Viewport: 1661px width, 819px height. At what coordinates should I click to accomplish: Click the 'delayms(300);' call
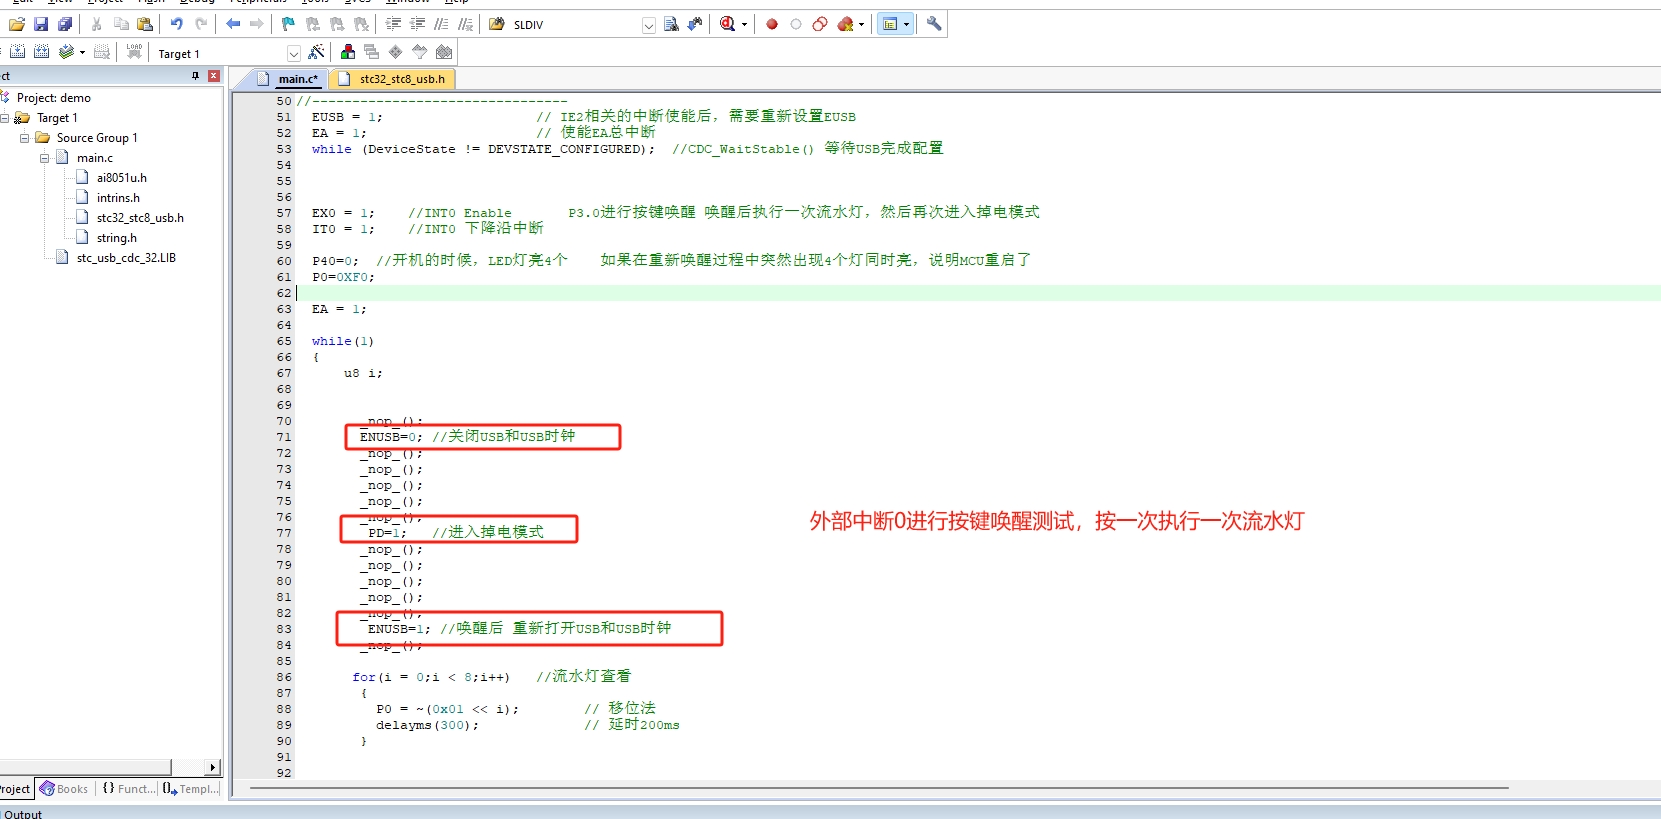427,725
